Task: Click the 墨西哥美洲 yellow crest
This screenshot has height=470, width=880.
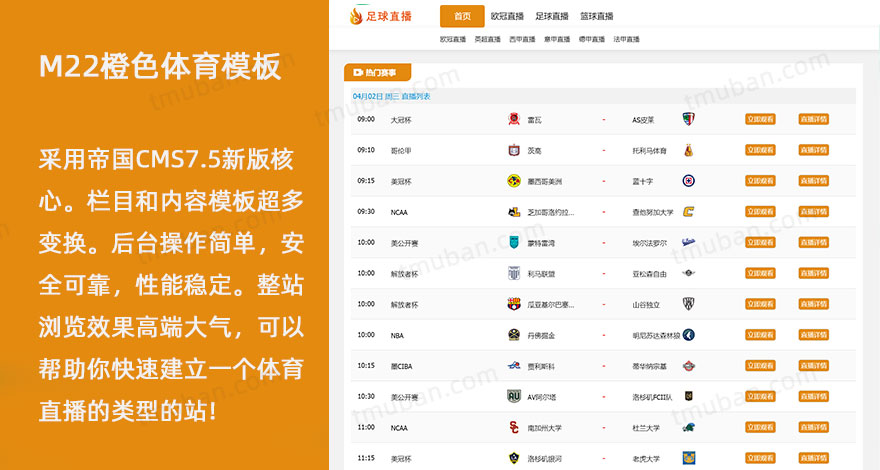Action: [514, 181]
